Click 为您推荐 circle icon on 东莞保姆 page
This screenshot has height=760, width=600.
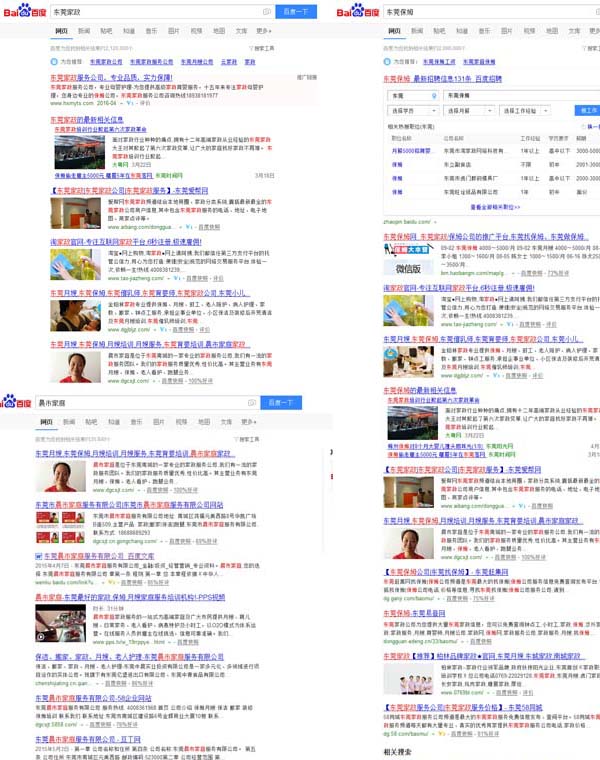387,62
